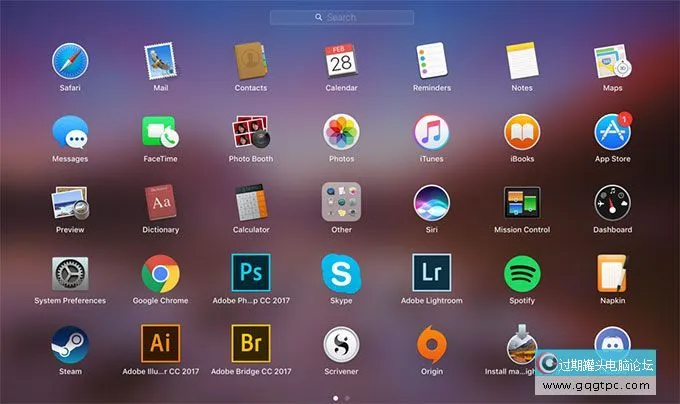The width and height of the screenshot is (680, 404).
Task: Launch Mission Control
Action: [x=522, y=201]
